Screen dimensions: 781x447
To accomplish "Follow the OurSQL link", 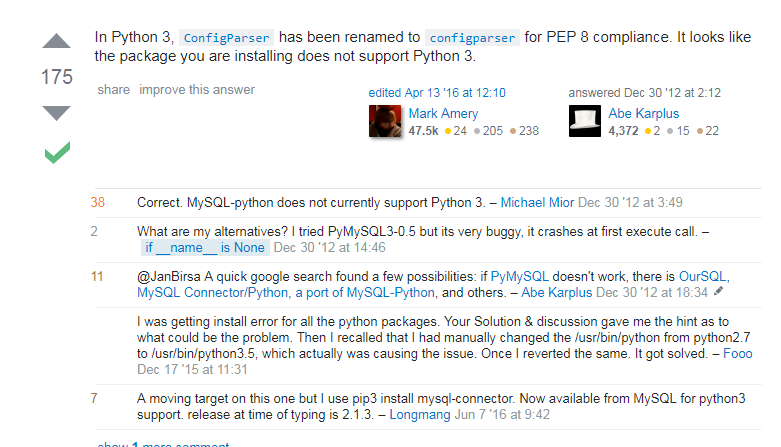I will 702,277.
